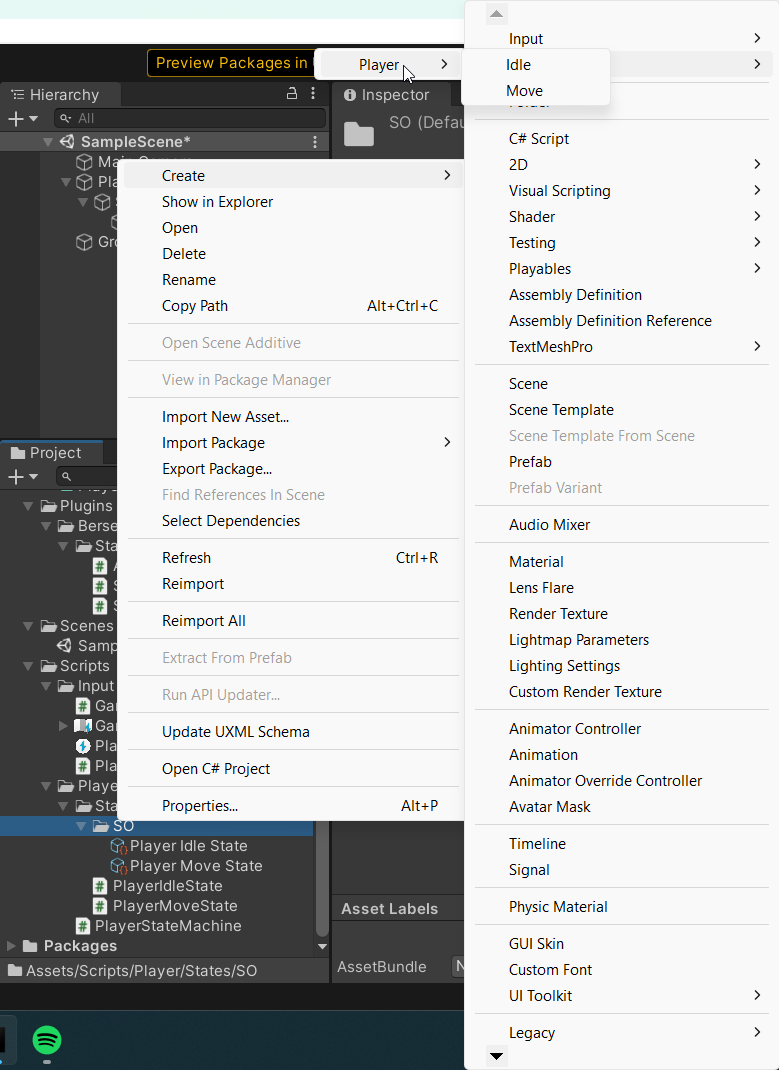
Task: Open the Project panel plus dropdown
Action: pos(22,477)
